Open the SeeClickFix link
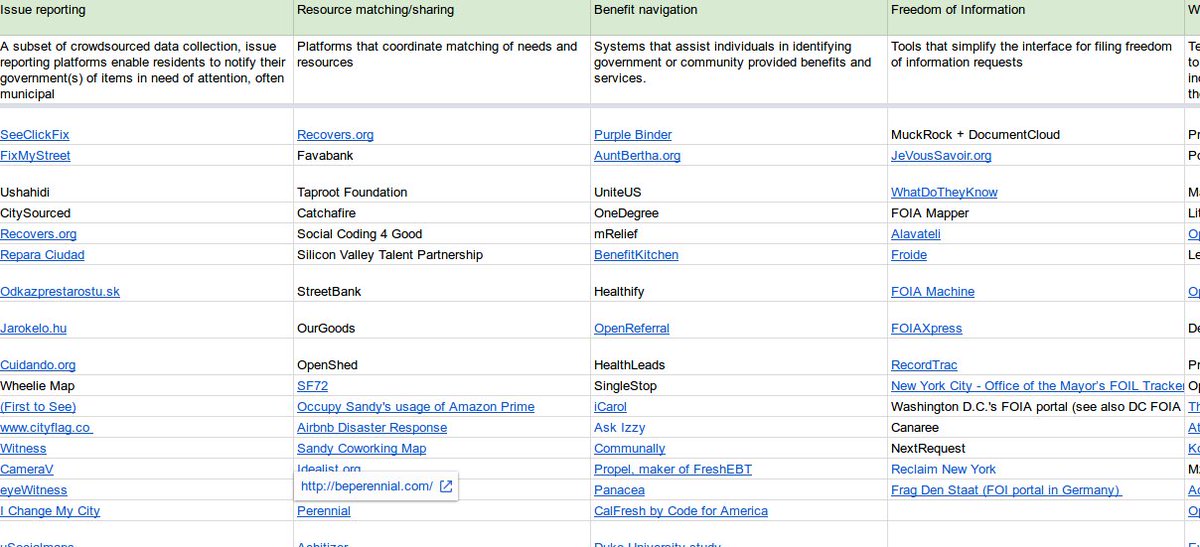 tap(35, 135)
